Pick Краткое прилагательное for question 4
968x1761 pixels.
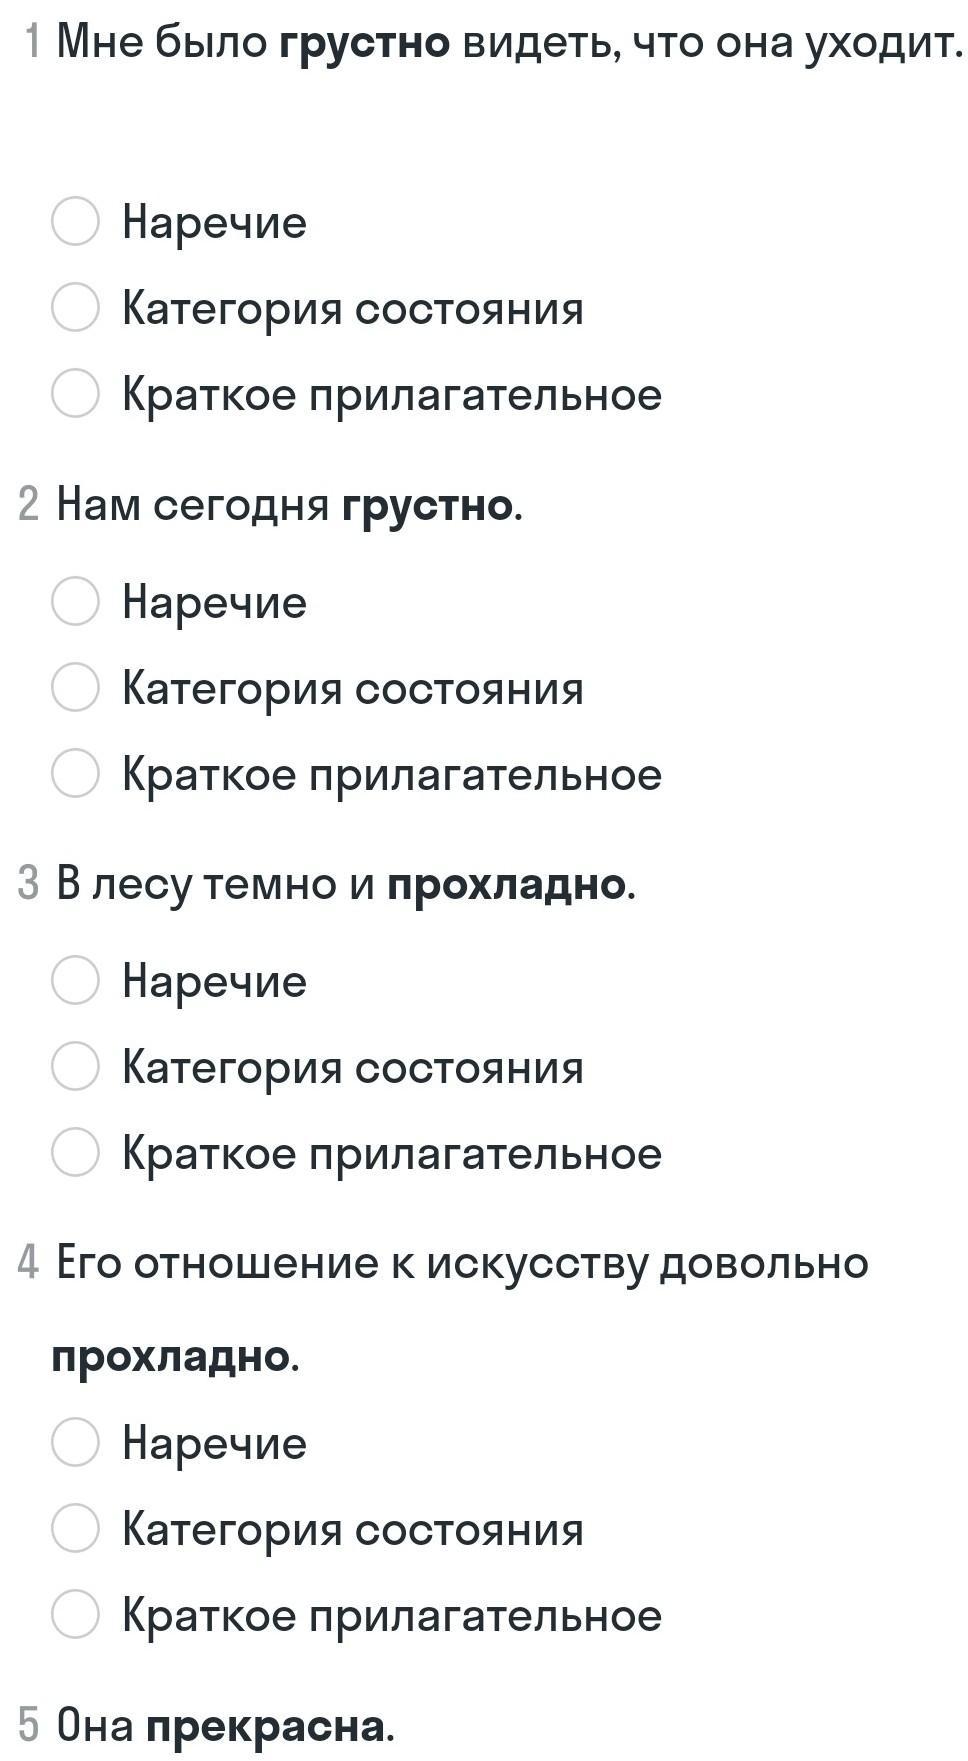(75, 1614)
